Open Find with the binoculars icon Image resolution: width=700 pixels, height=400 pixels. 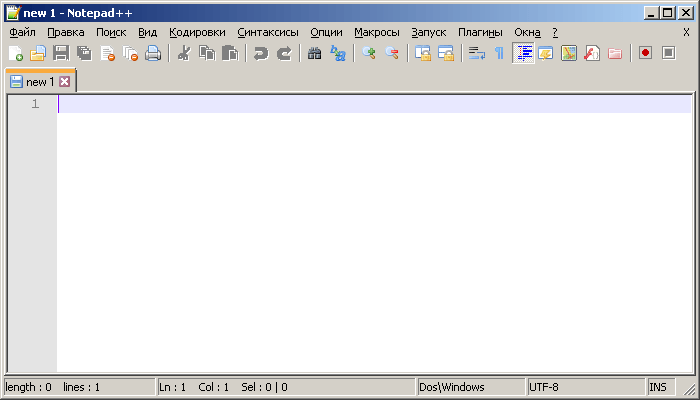315,53
